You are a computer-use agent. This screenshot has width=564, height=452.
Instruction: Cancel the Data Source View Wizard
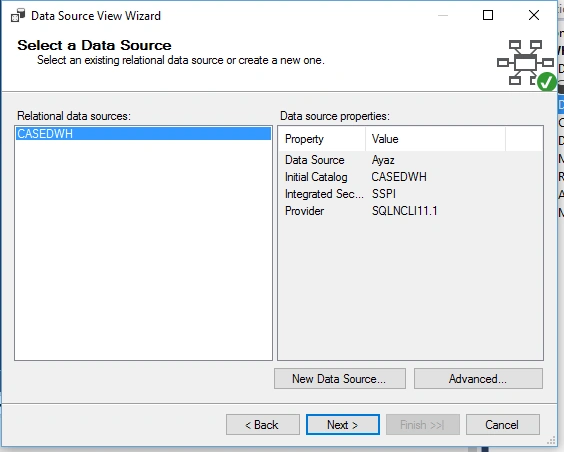point(503,425)
